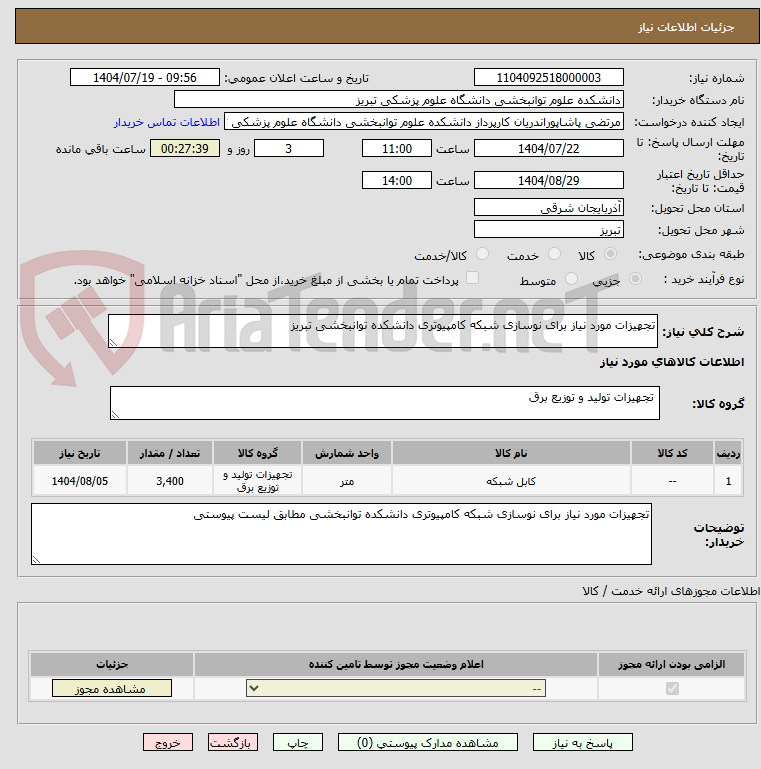Click the نام کالا column header
The height and width of the screenshot is (769, 761).
pyautogui.click(x=511, y=453)
